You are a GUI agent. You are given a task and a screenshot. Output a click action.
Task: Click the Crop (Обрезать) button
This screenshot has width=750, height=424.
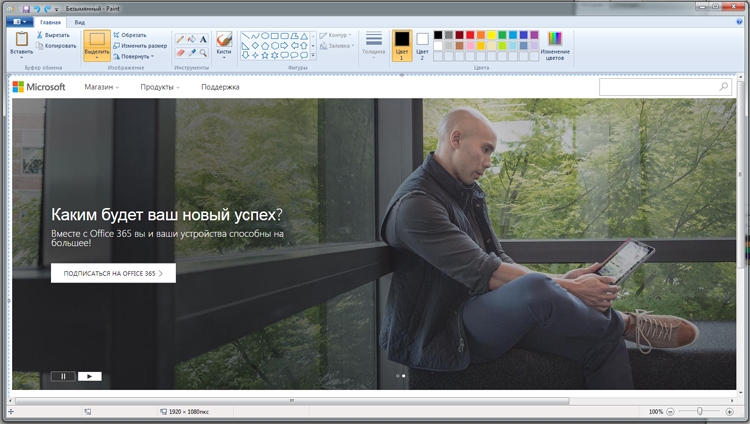coord(130,35)
